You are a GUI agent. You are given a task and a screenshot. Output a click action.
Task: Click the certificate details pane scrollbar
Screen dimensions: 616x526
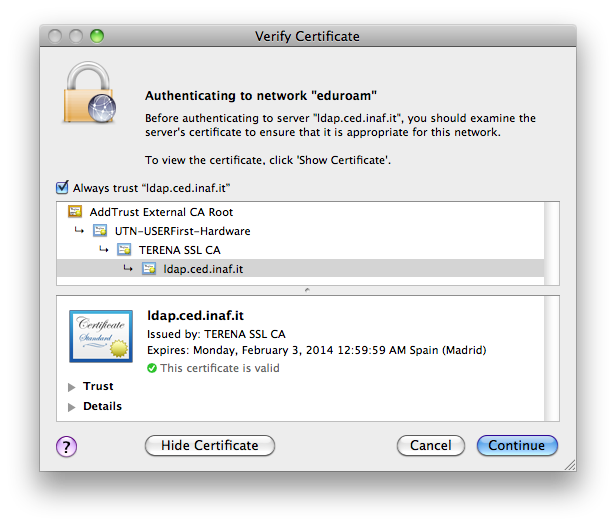(552, 359)
